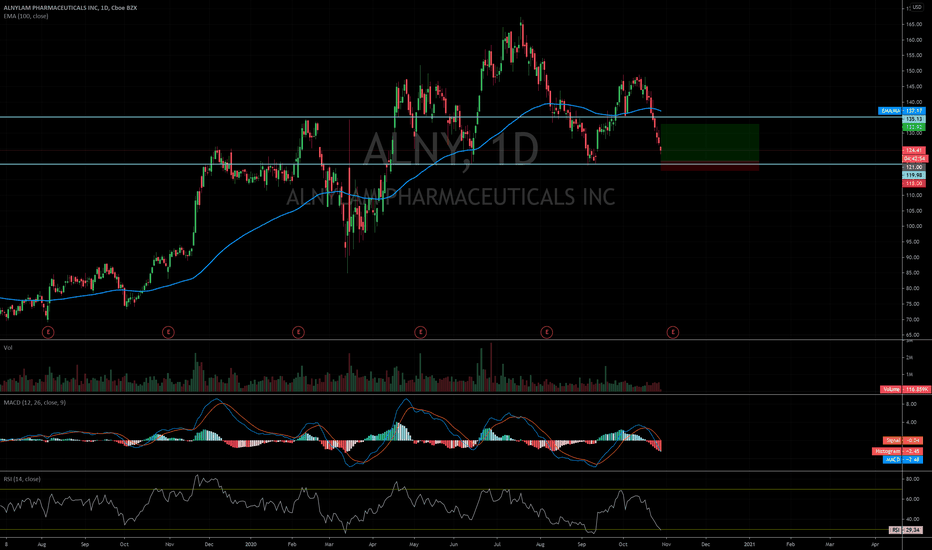The image size is (932, 550).
Task: Click the February 2020 earnings E marker
Action: pyautogui.click(x=298, y=332)
